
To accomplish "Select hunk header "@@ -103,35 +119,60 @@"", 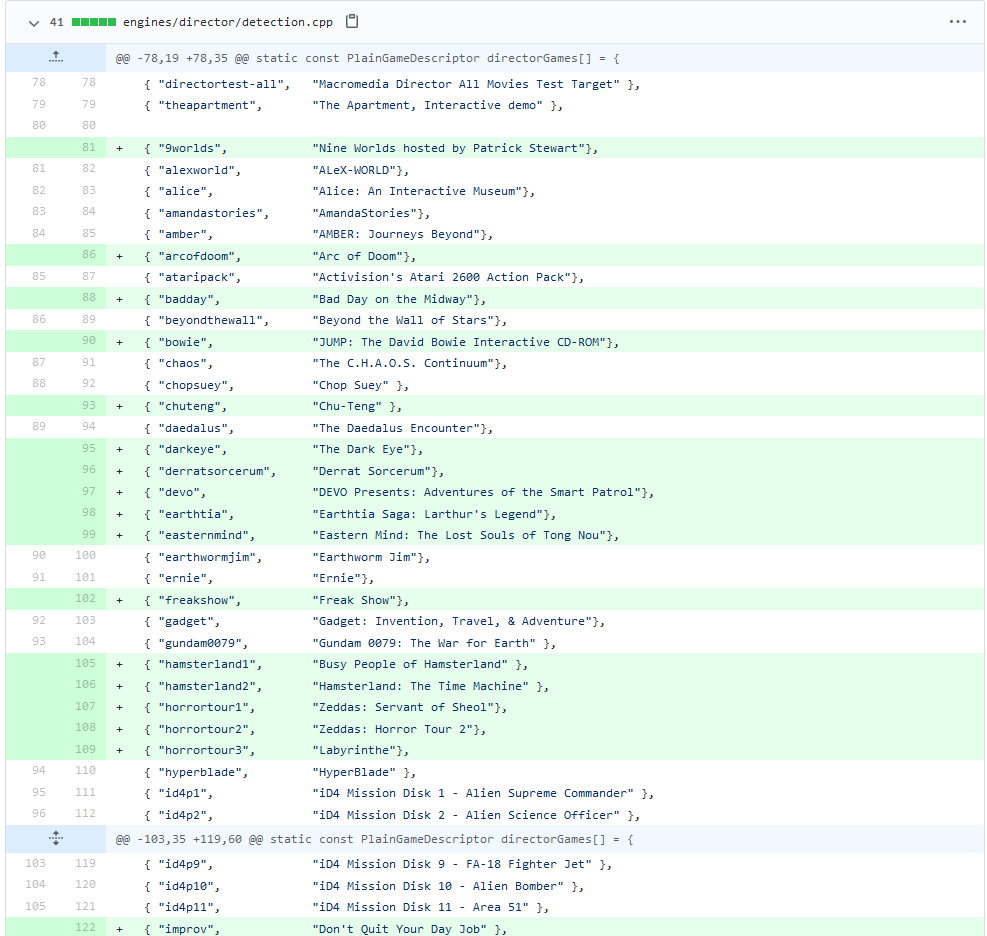I will pos(189,839).
